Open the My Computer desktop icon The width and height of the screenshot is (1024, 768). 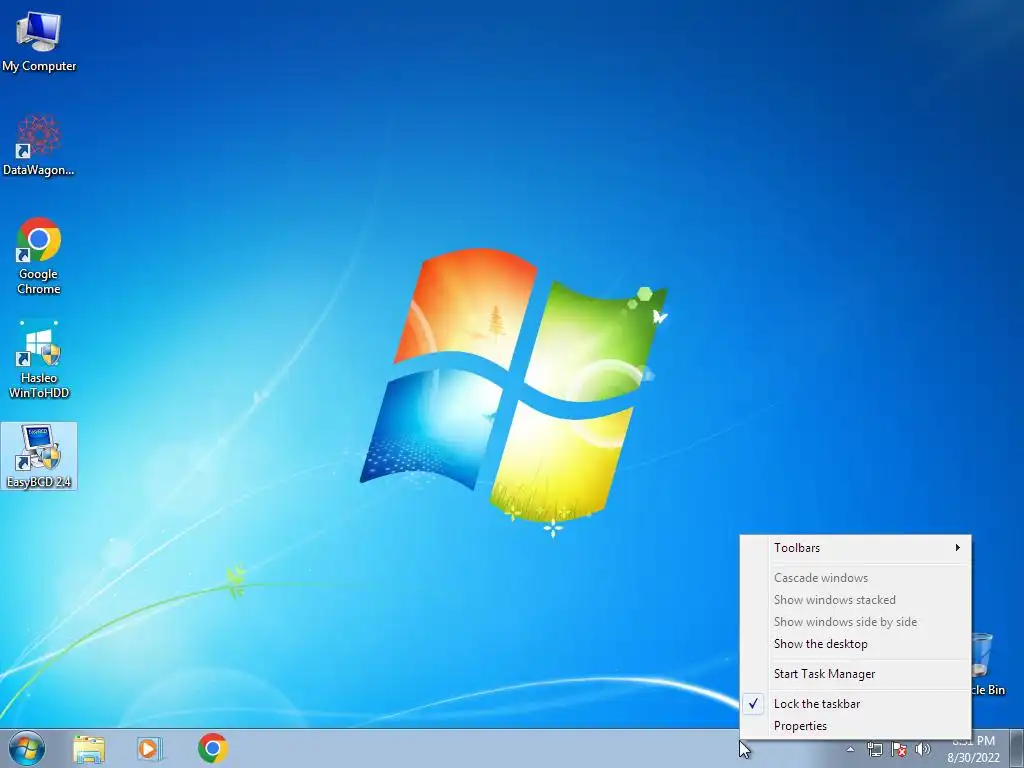click(x=39, y=42)
